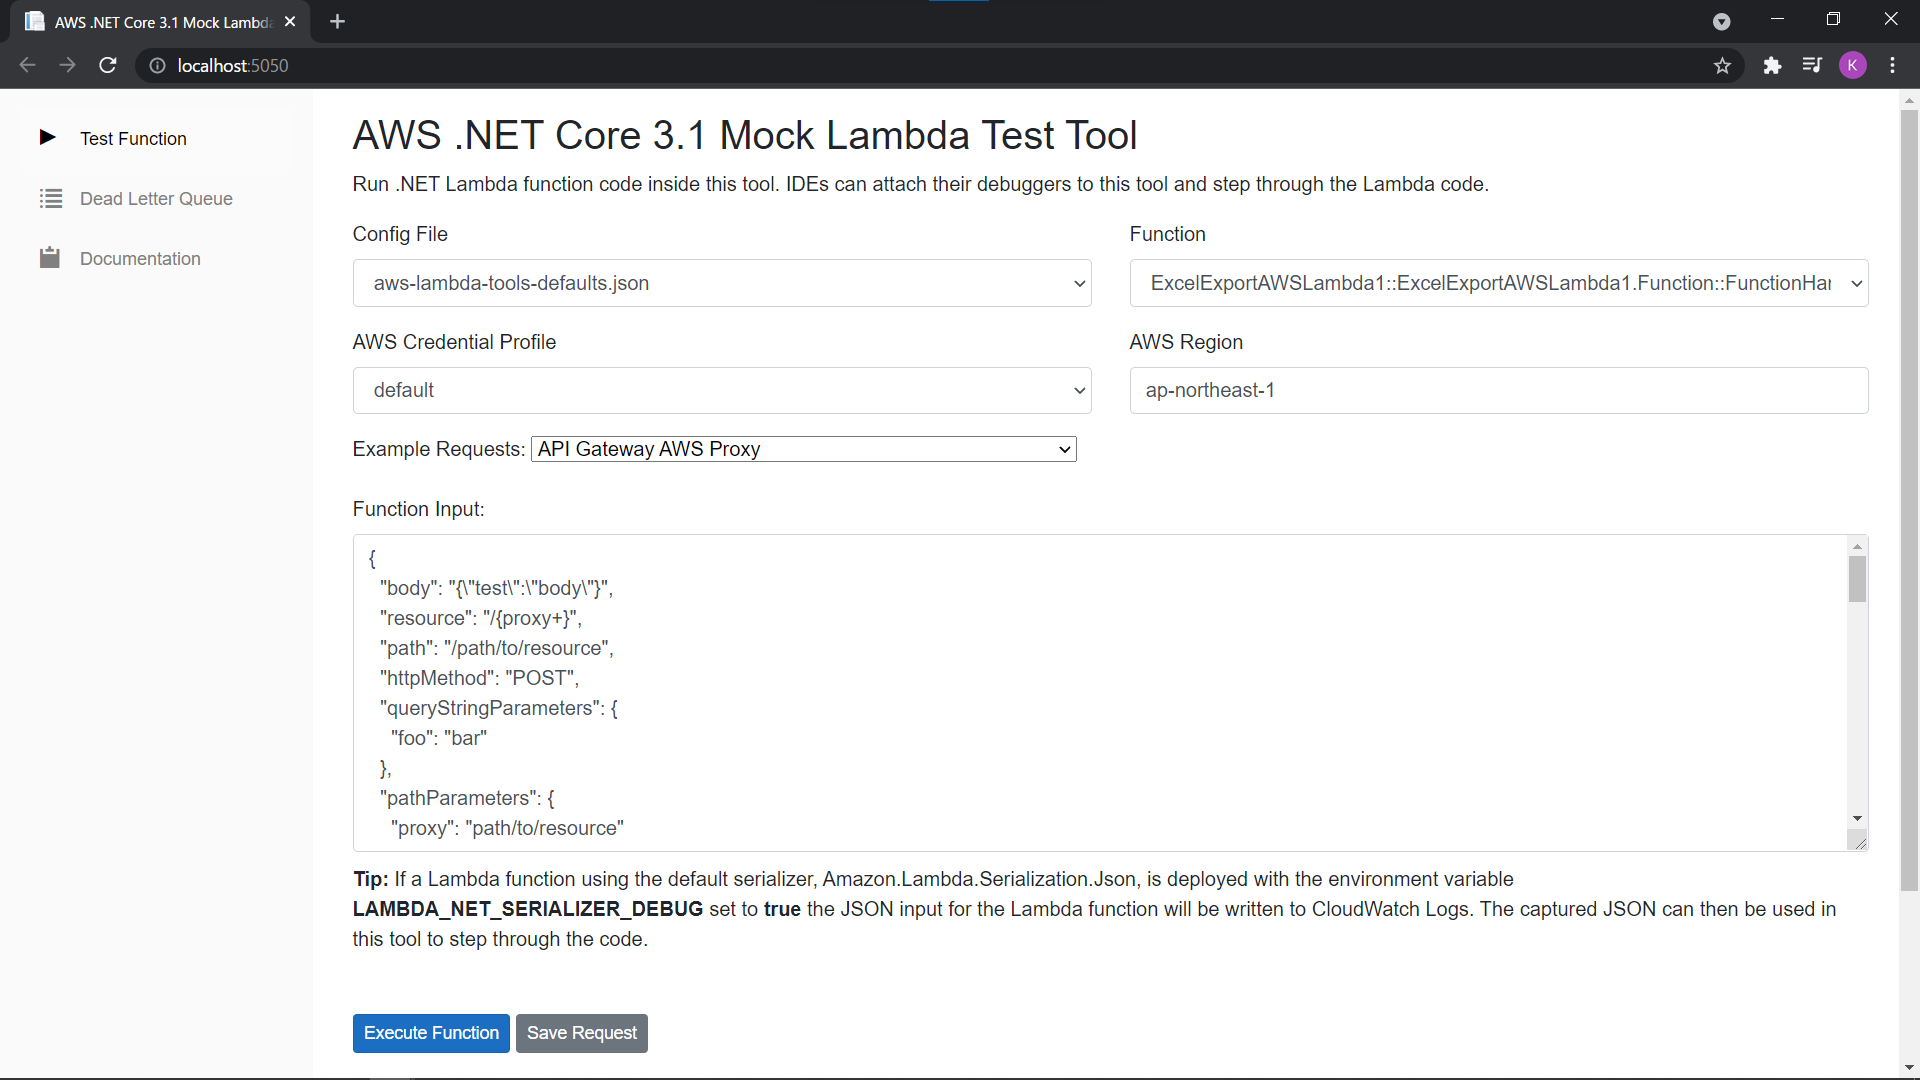Screen dimensions: 1920x1080
Task: Click the "queryStringParameters" line
Action: (498, 708)
